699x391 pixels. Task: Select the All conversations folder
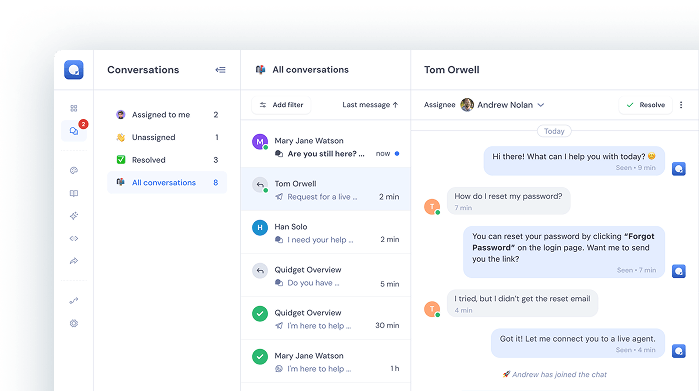167,182
